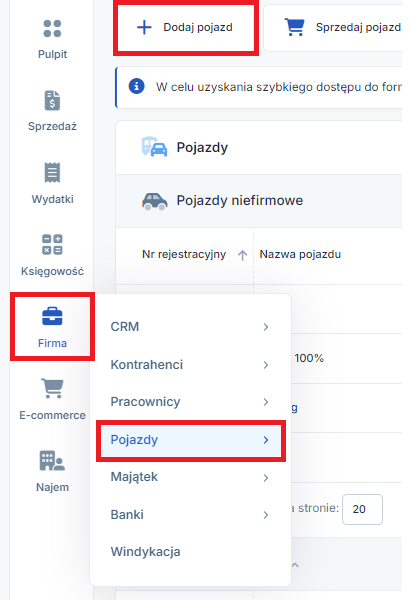
Task: Open the Pulpit dashboard icon
Action: tap(52, 28)
